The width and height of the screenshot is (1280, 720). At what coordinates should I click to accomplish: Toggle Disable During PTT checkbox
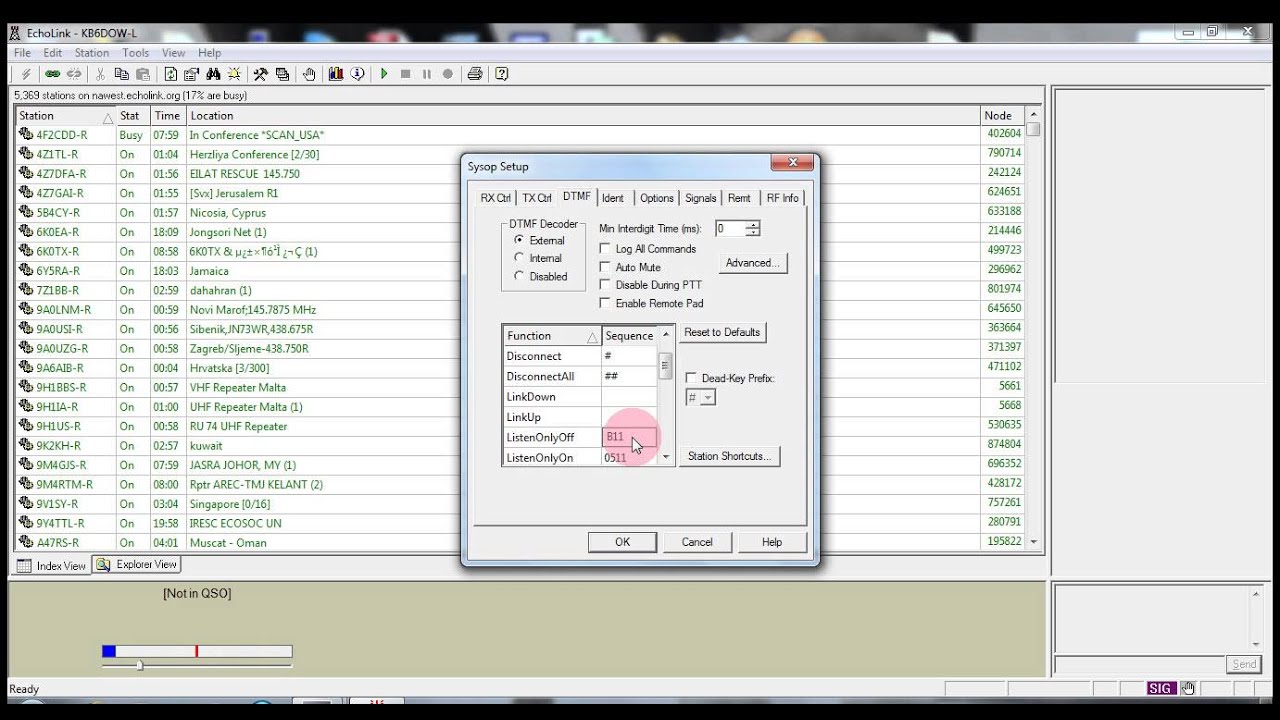(x=605, y=285)
